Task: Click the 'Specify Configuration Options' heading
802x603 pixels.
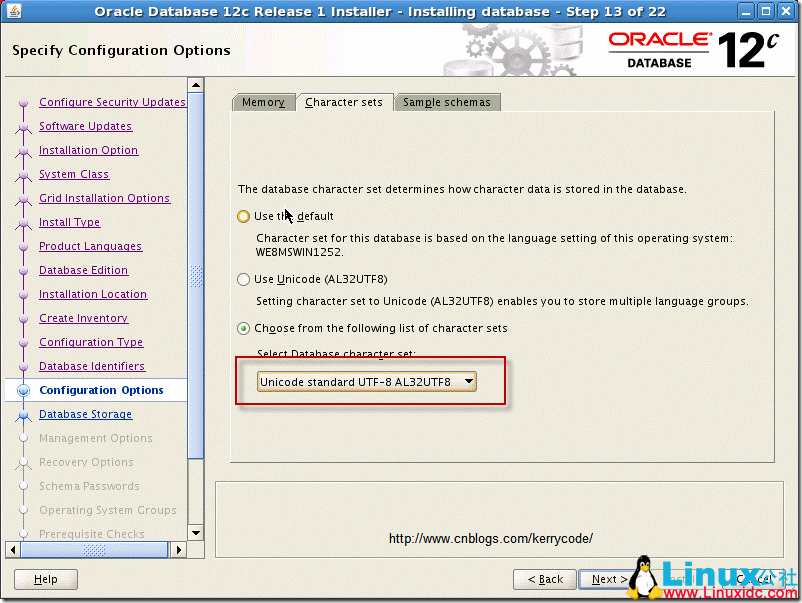Action: coord(121,50)
